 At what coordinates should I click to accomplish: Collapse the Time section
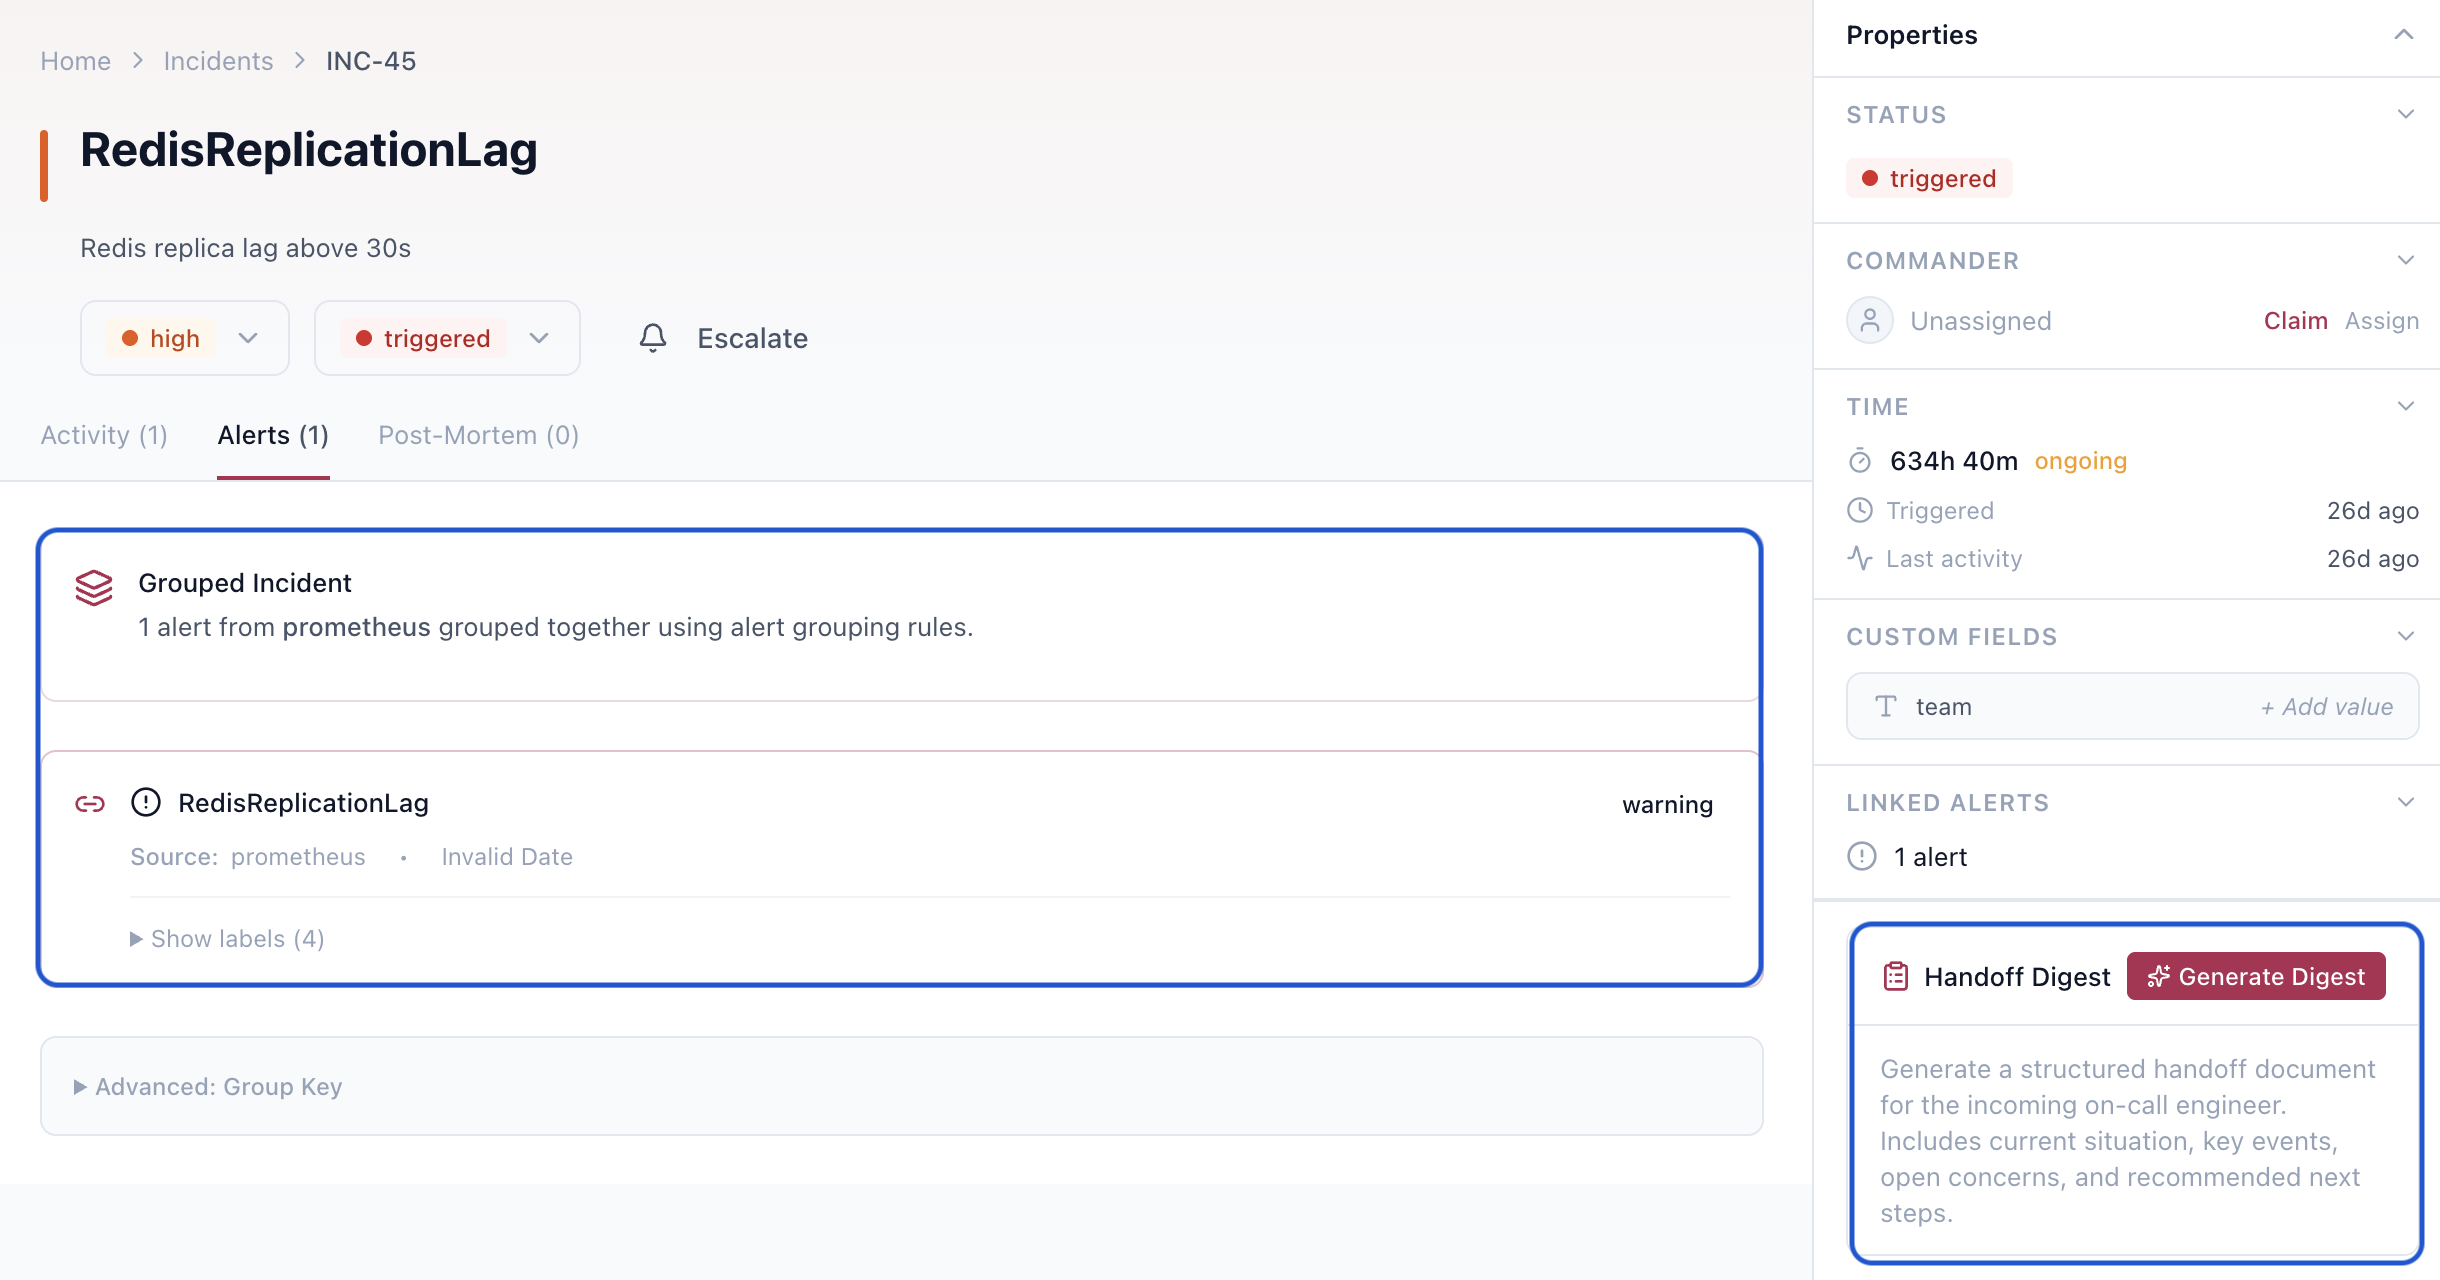click(x=2406, y=406)
